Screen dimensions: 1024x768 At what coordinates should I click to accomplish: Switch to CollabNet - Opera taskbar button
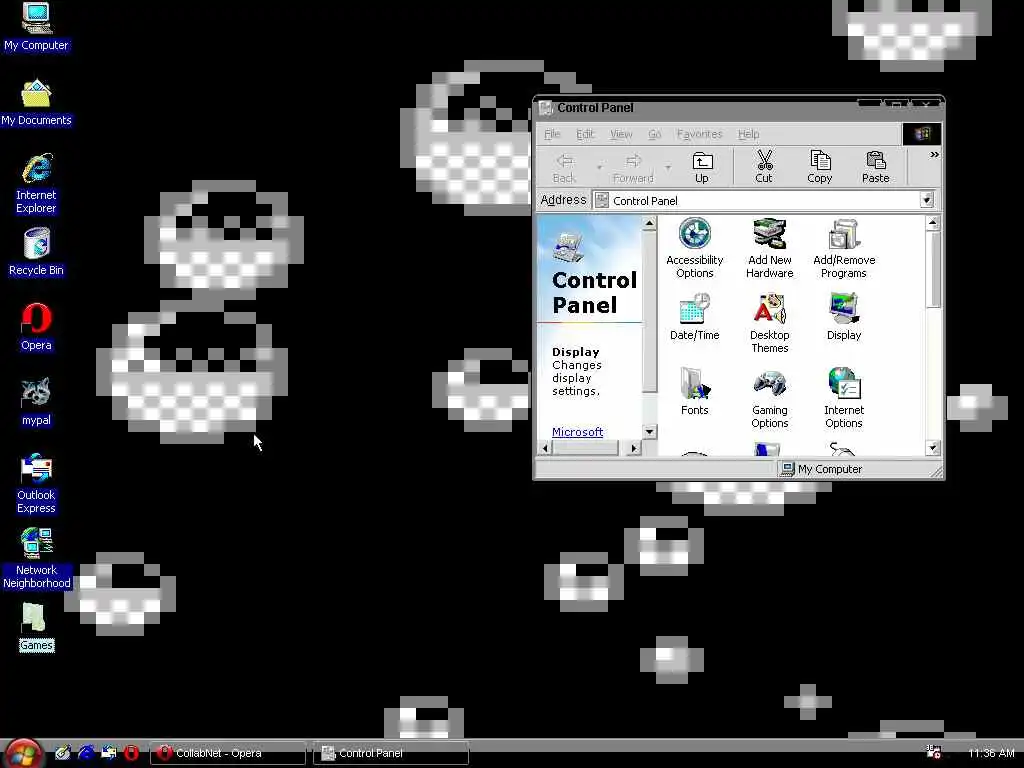click(228, 753)
